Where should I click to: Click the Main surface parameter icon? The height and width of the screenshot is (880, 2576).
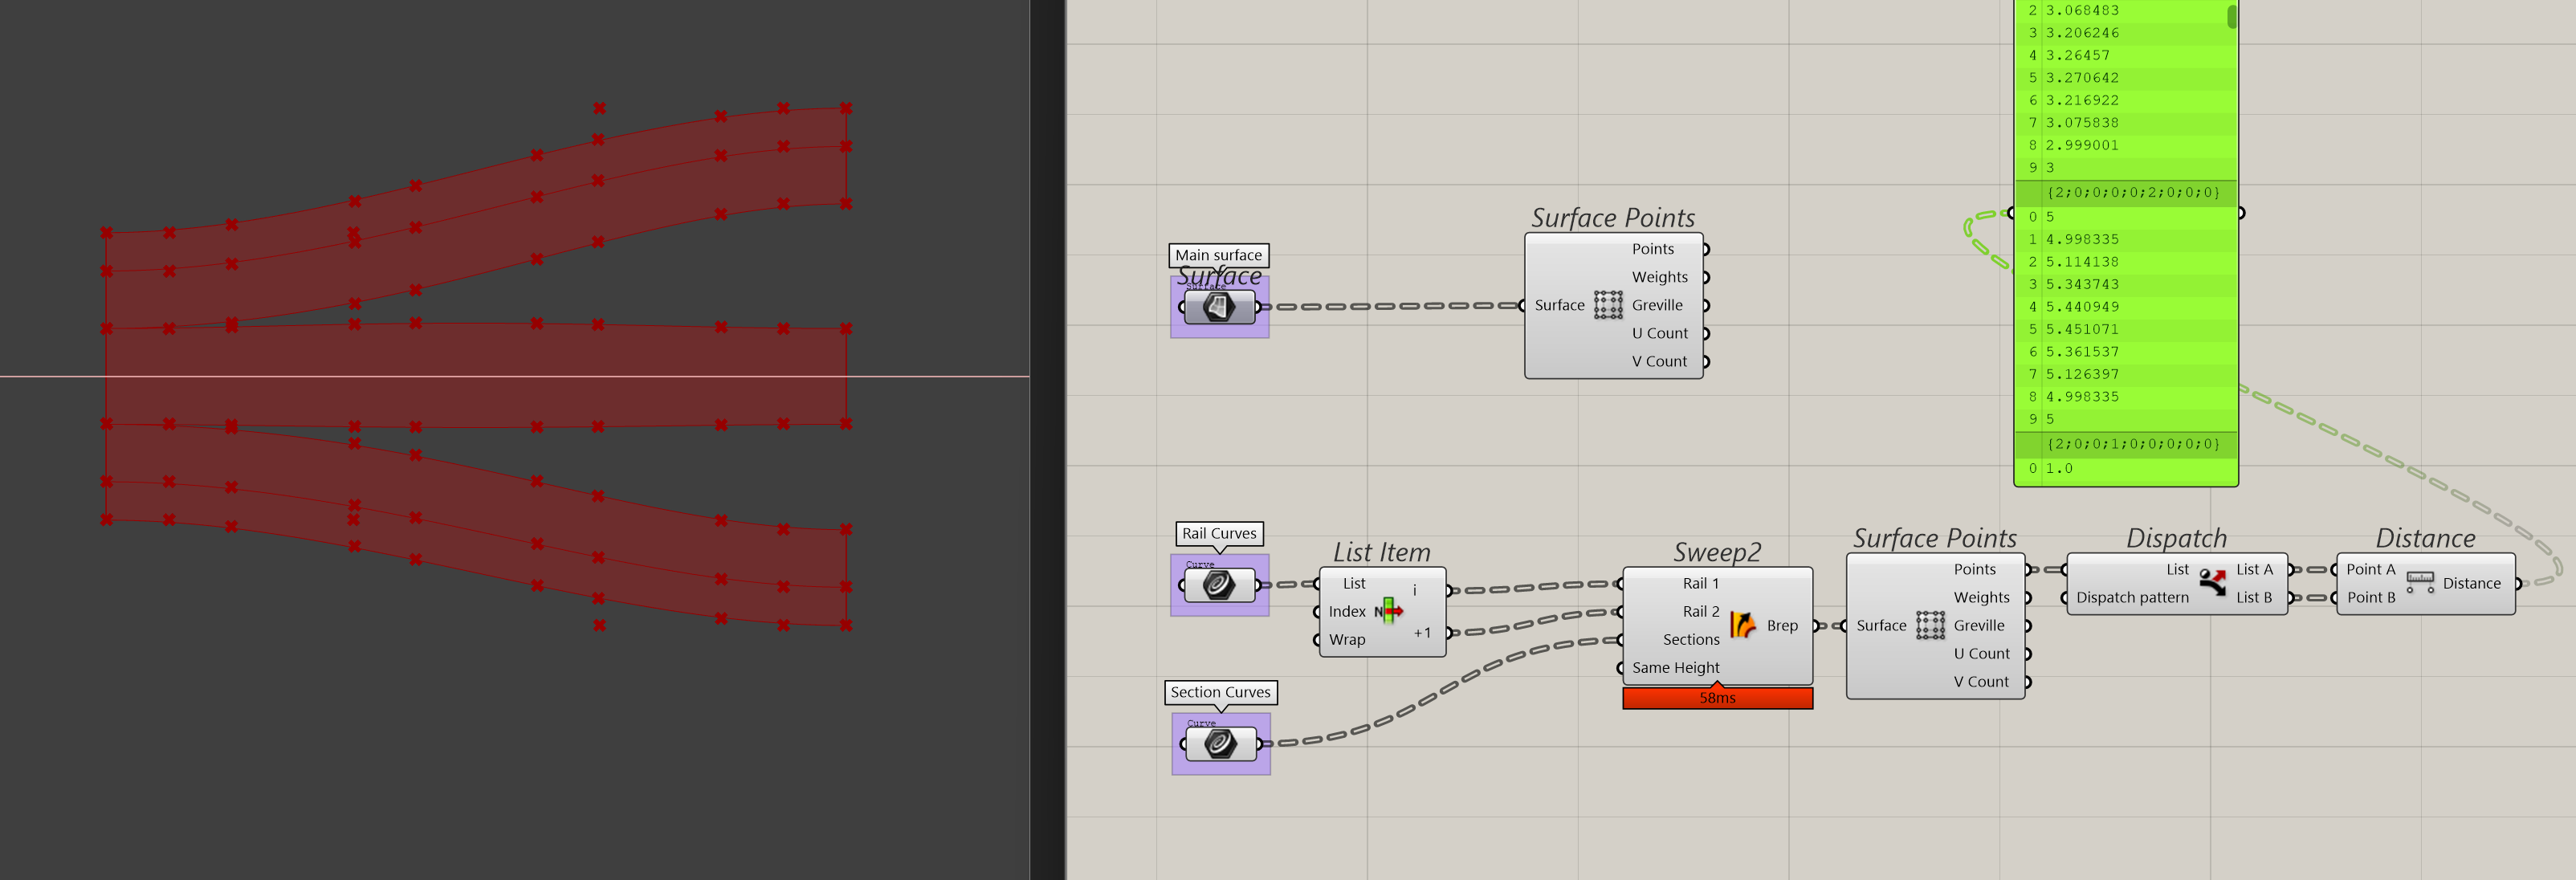pyautogui.click(x=1218, y=307)
